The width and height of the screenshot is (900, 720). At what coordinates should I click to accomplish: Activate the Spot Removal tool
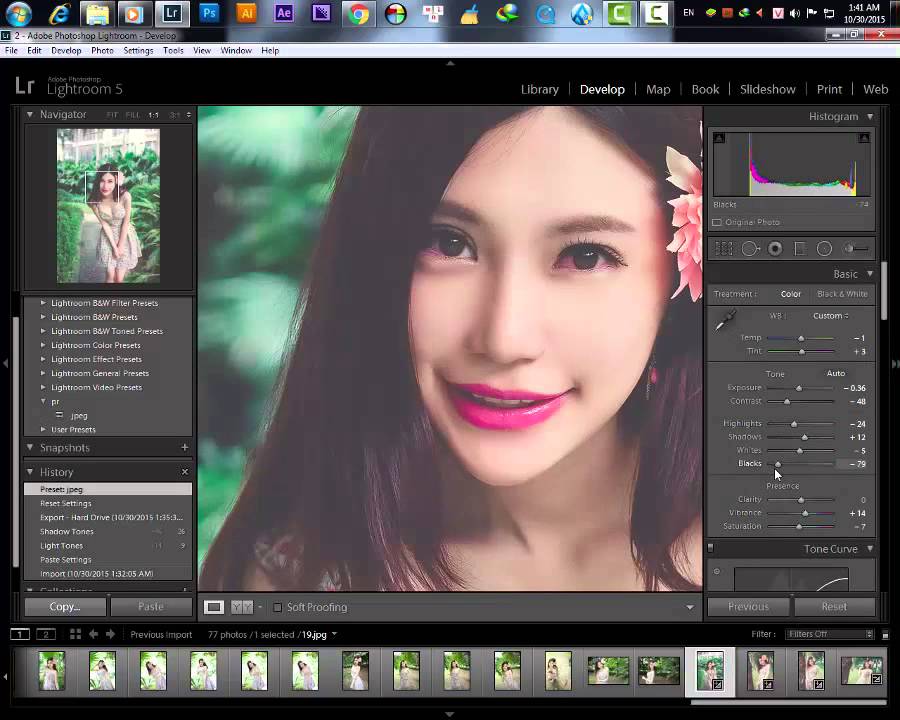[749, 249]
